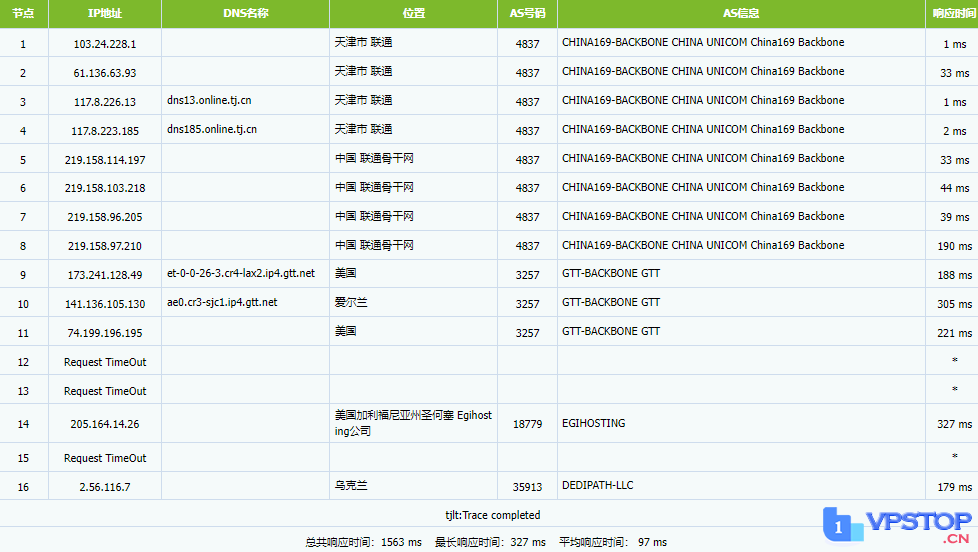The height and width of the screenshot is (552, 978).
Task: Select IP address 117.8.223.185
Action: pos(105,131)
